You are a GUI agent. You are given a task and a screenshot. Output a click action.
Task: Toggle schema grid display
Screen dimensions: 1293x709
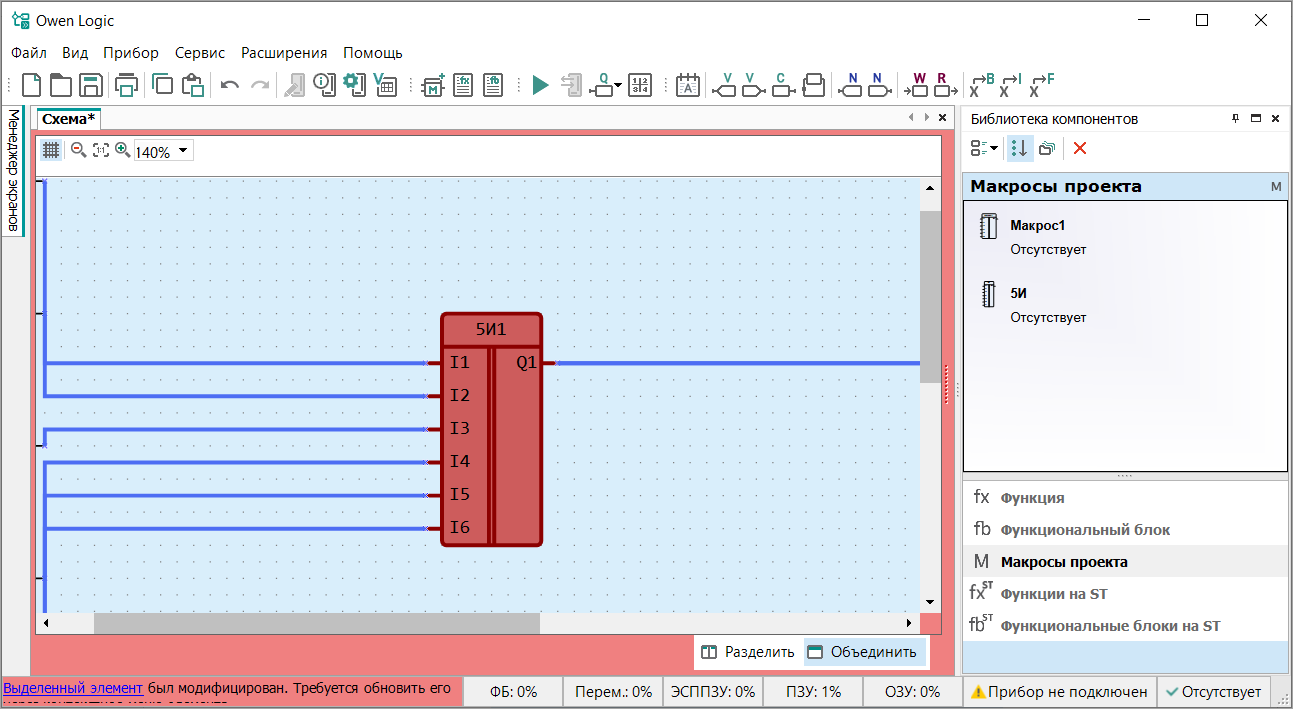[51, 150]
